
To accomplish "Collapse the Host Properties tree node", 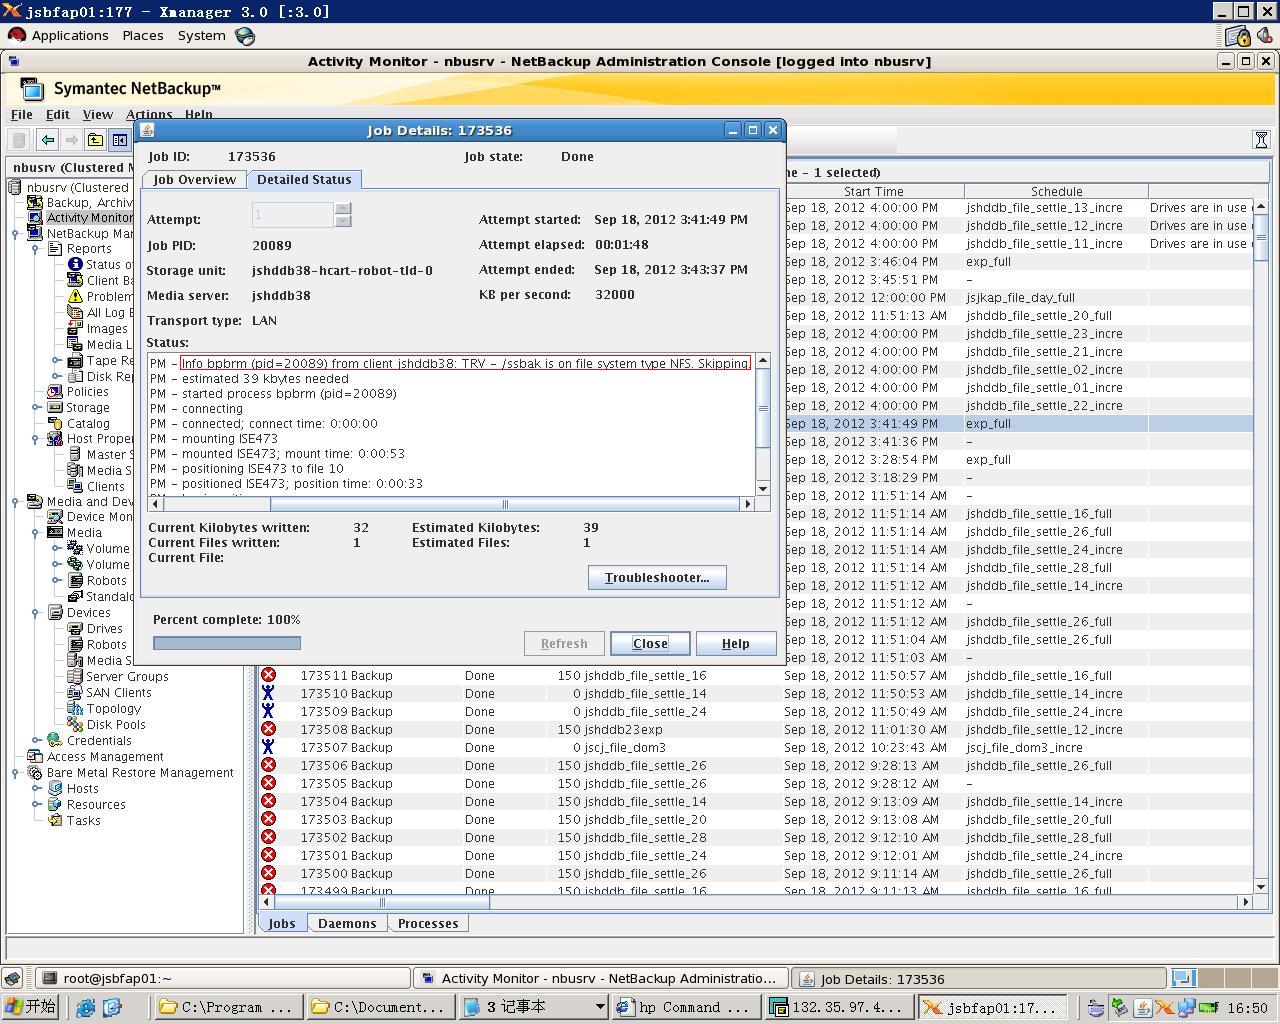I will pyautogui.click(x=36, y=438).
